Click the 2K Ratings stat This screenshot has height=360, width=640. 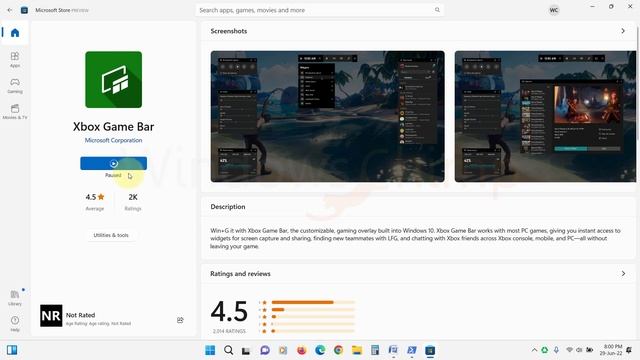tap(133, 202)
